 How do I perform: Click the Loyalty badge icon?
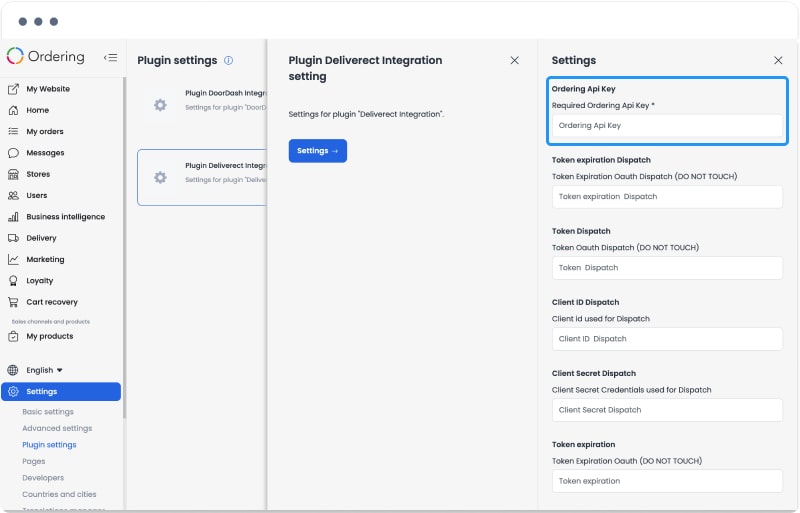pos(13,281)
